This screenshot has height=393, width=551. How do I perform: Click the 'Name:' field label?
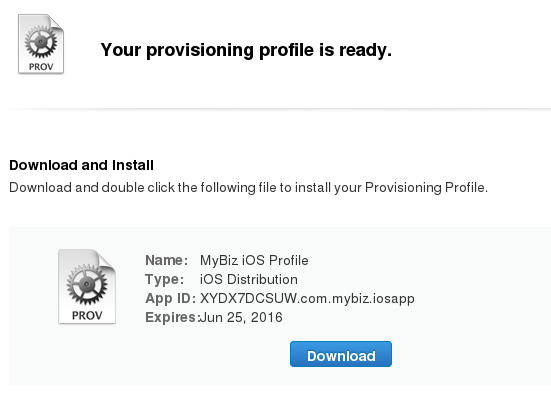167,260
